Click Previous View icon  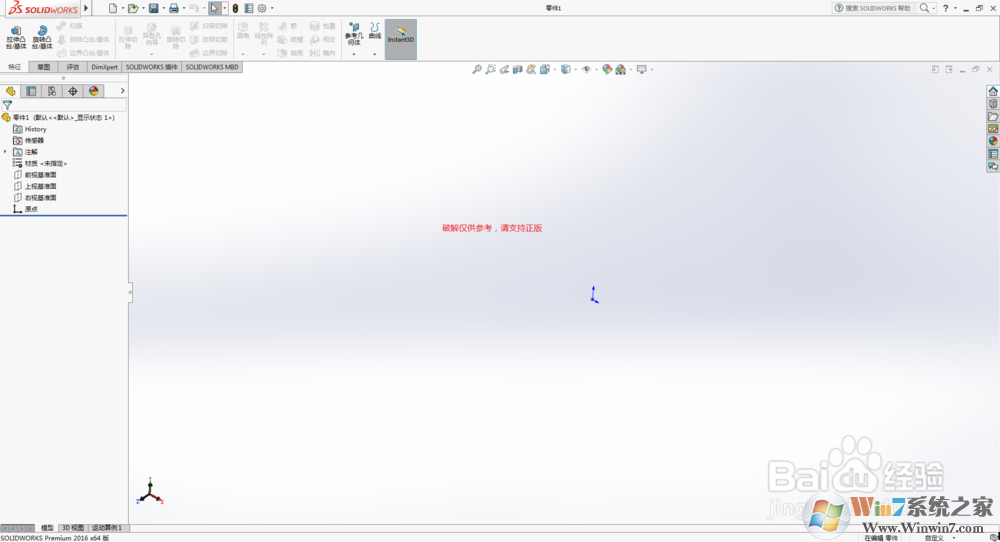coord(504,70)
